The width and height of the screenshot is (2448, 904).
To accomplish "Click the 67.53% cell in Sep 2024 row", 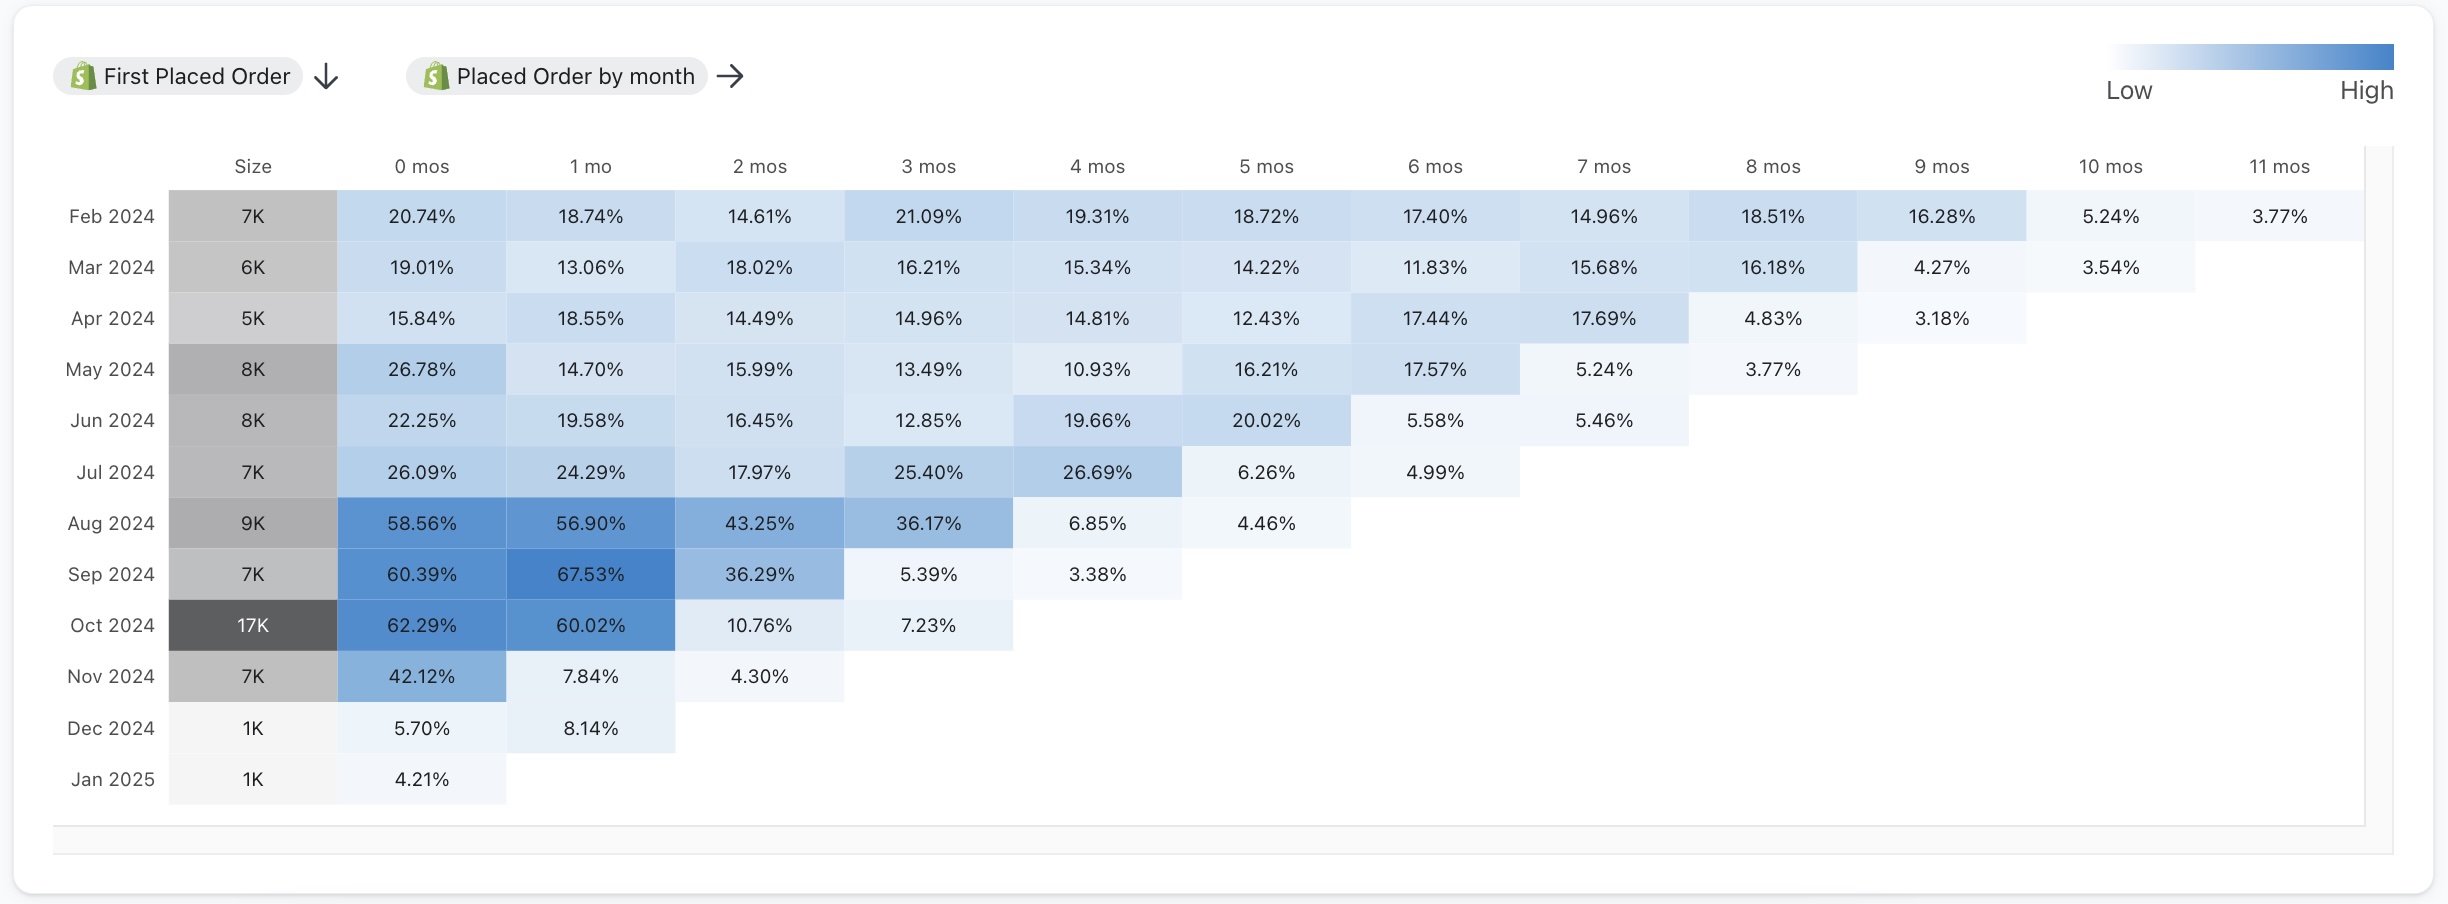I will pyautogui.click(x=591, y=574).
